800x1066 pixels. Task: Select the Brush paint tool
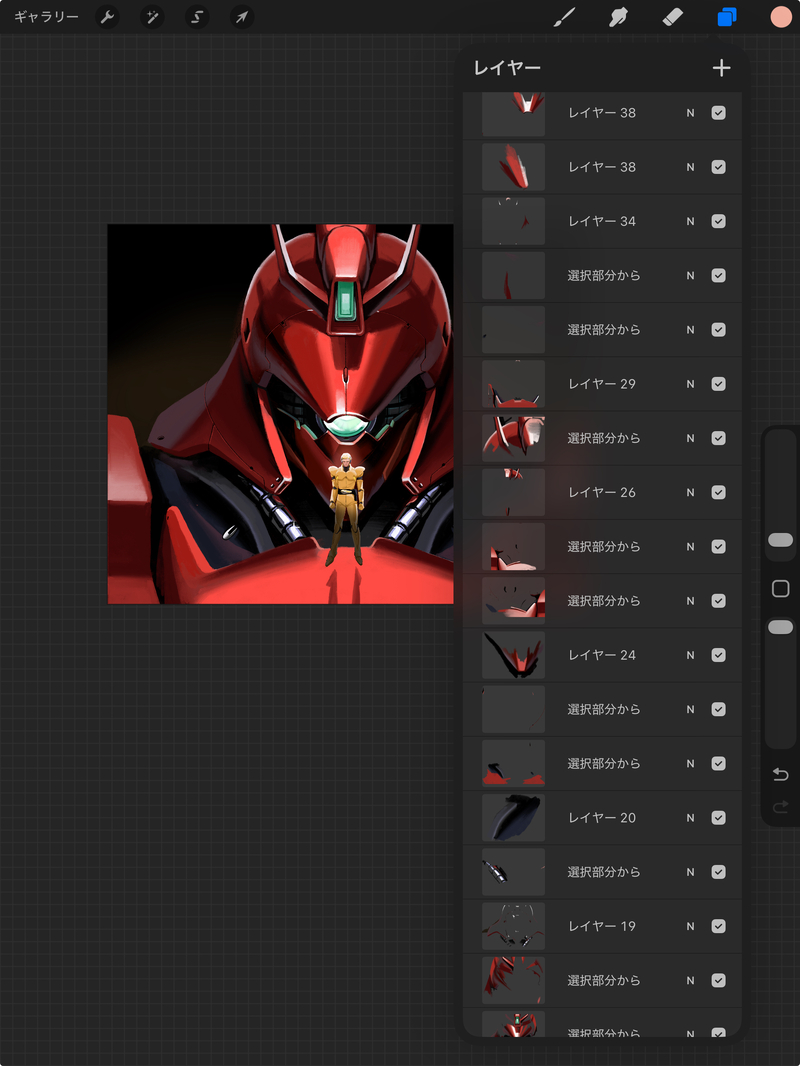click(x=564, y=17)
